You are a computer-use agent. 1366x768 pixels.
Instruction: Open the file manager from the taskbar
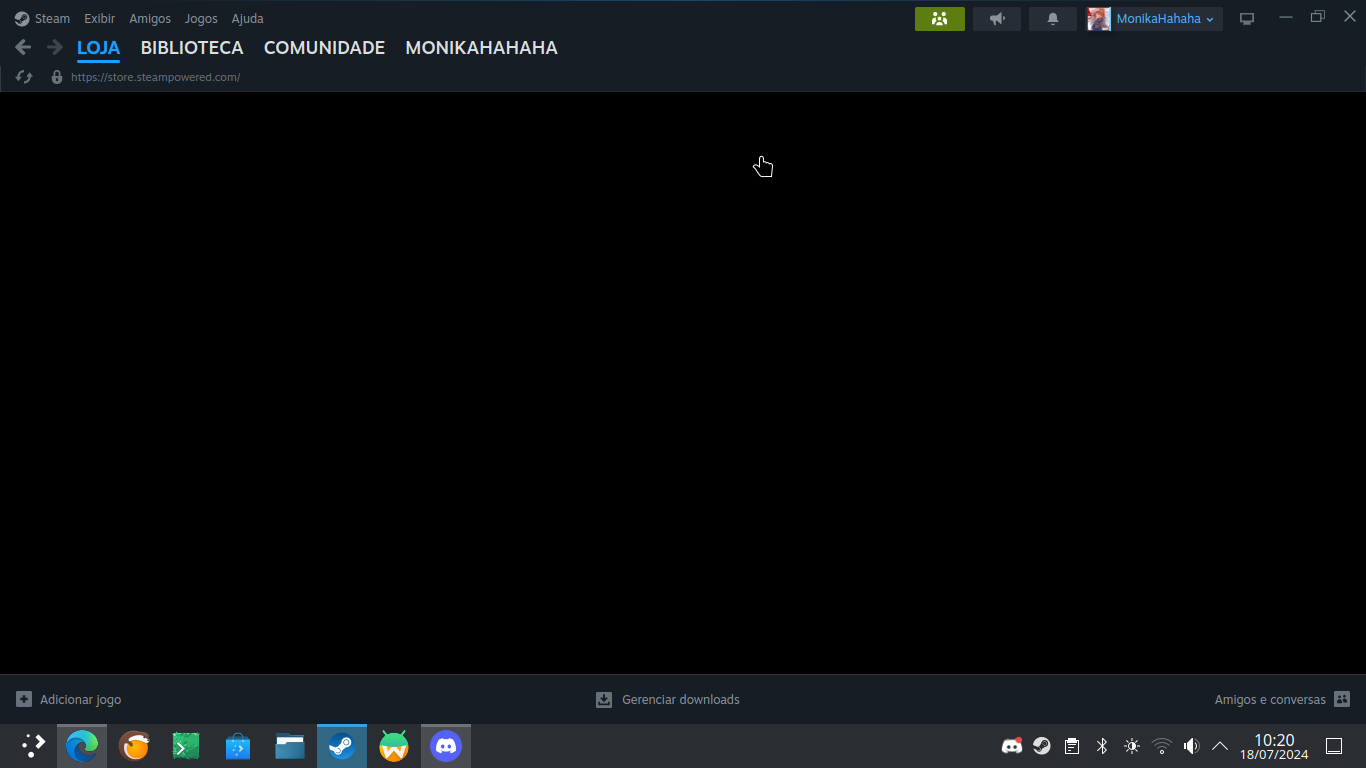pos(290,746)
